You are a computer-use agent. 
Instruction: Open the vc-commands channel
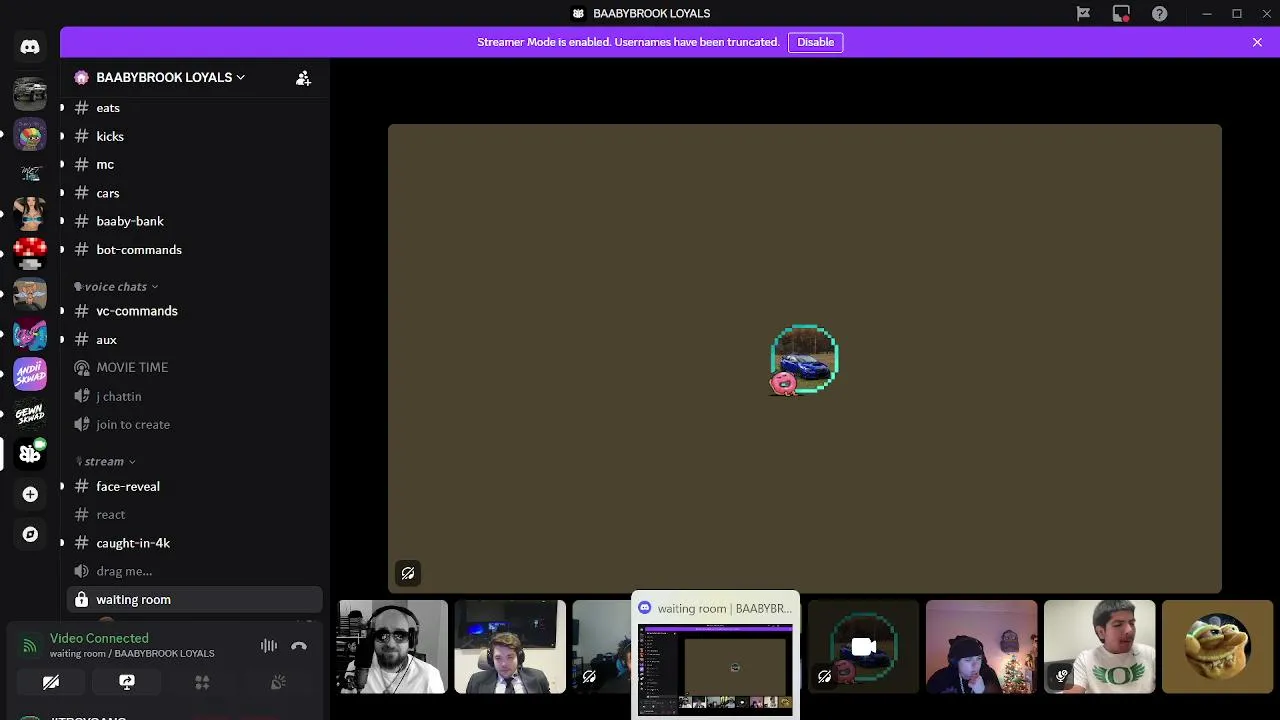(x=195, y=311)
